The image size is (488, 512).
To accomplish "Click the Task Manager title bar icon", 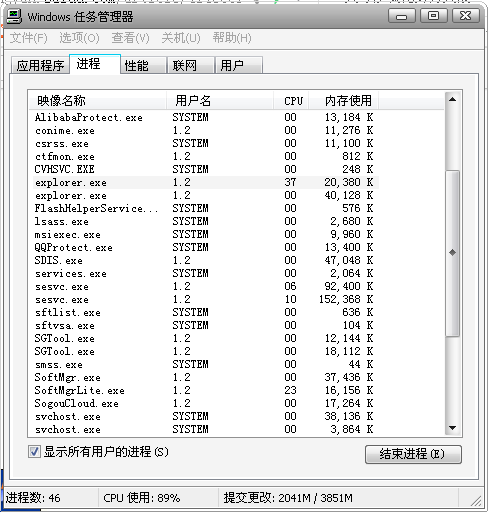I will tap(14, 16).
